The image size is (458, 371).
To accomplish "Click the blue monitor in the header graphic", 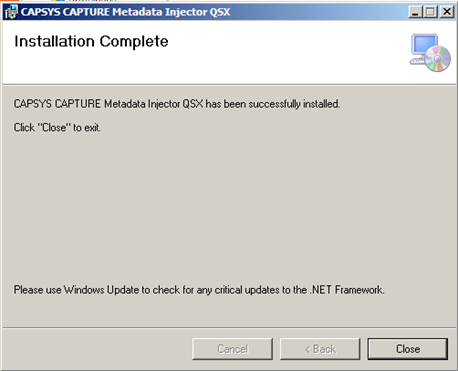I will tap(424, 44).
